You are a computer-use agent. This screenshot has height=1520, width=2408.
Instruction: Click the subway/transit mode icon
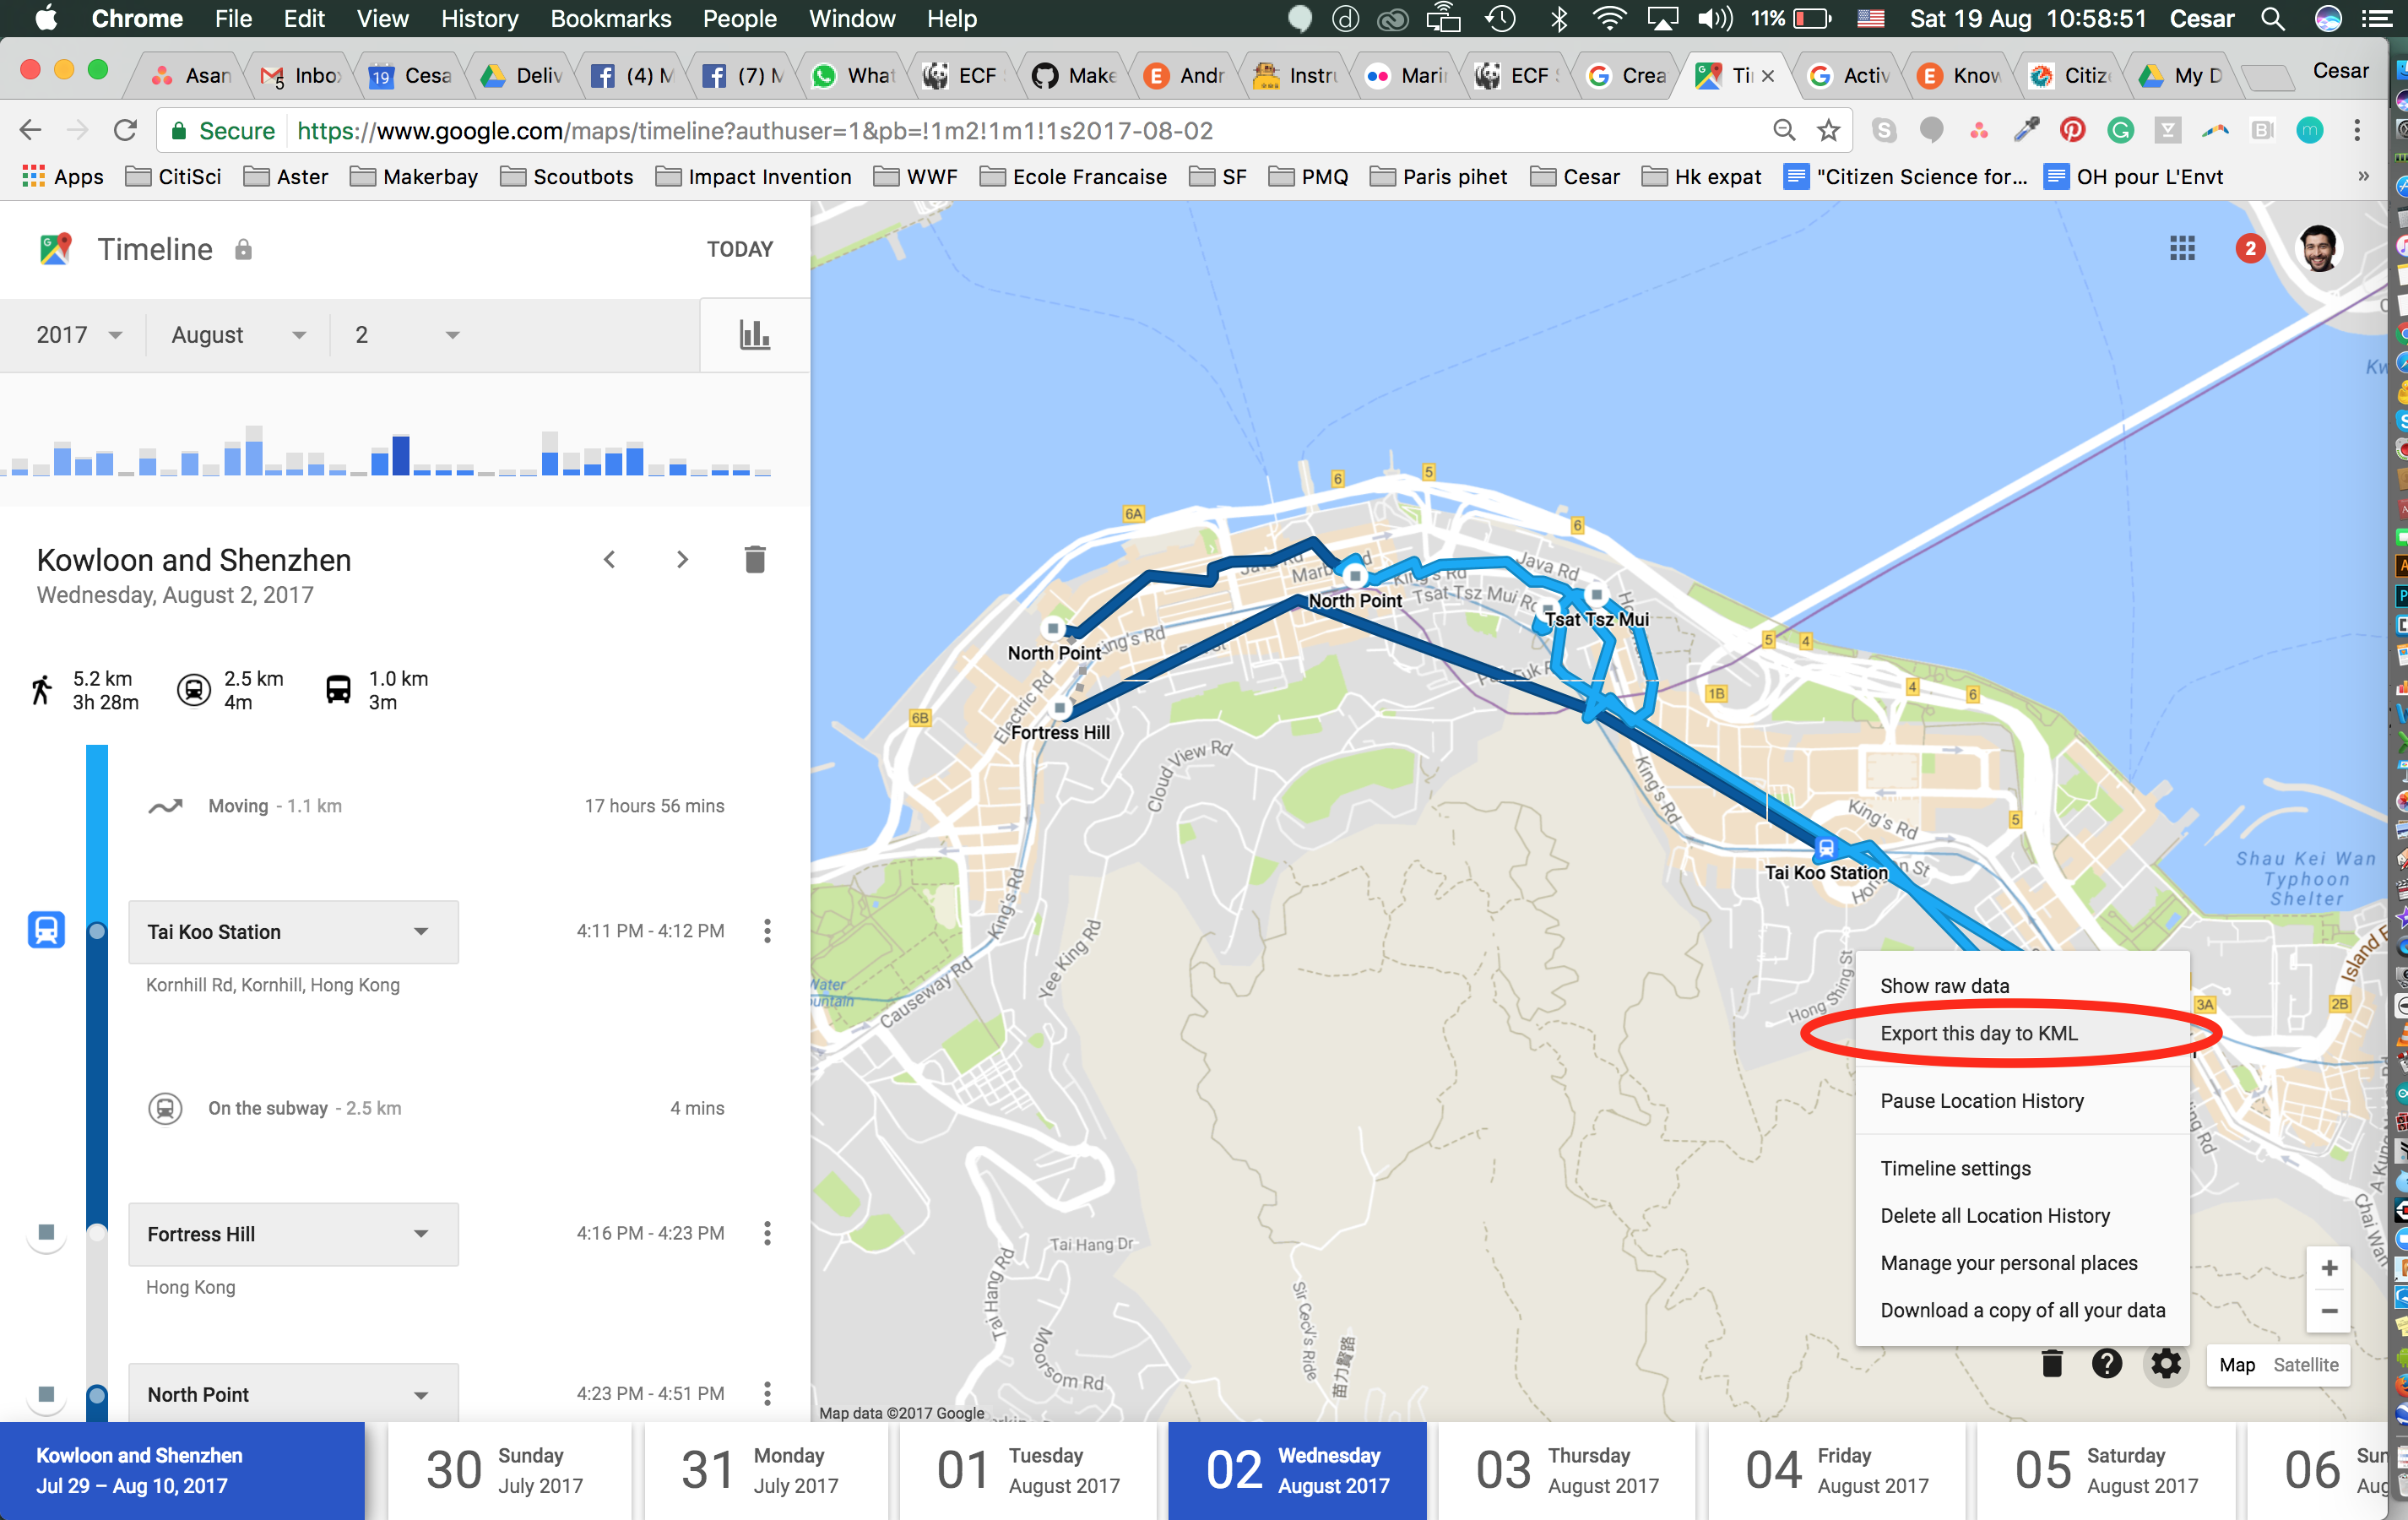pyautogui.click(x=193, y=690)
